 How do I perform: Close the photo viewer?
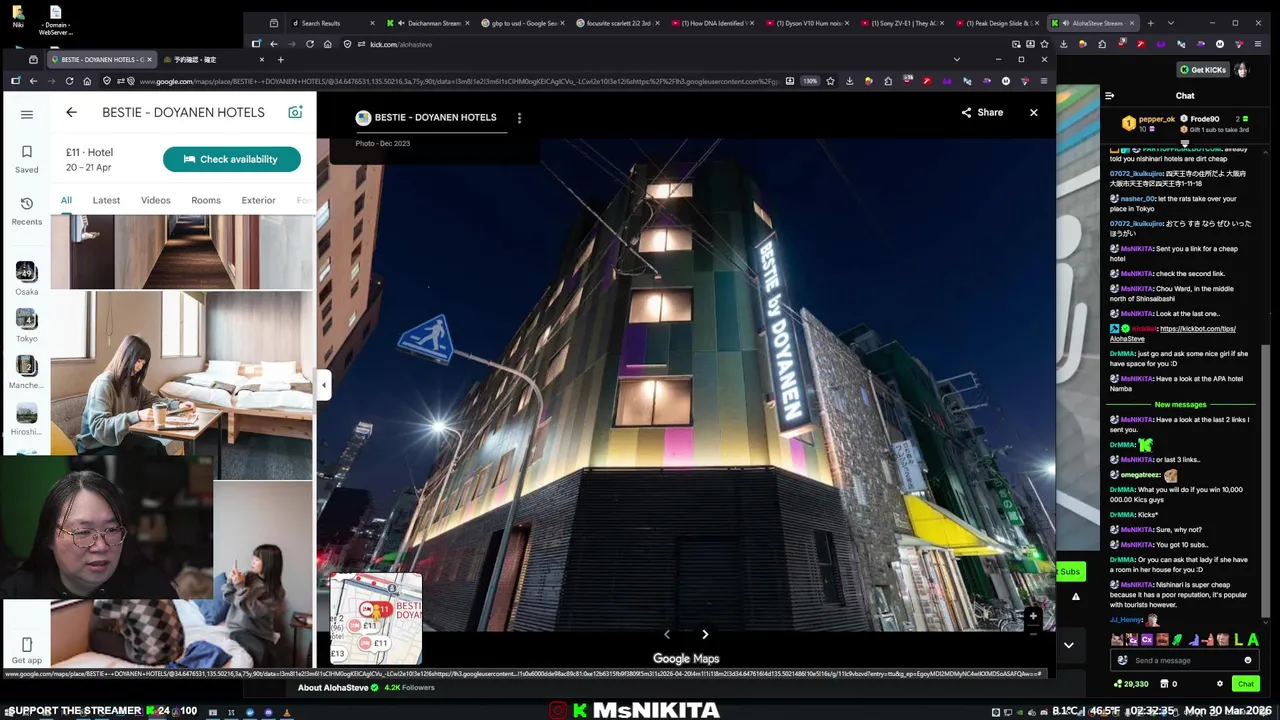pyautogui.click(x=1034, y=112)
